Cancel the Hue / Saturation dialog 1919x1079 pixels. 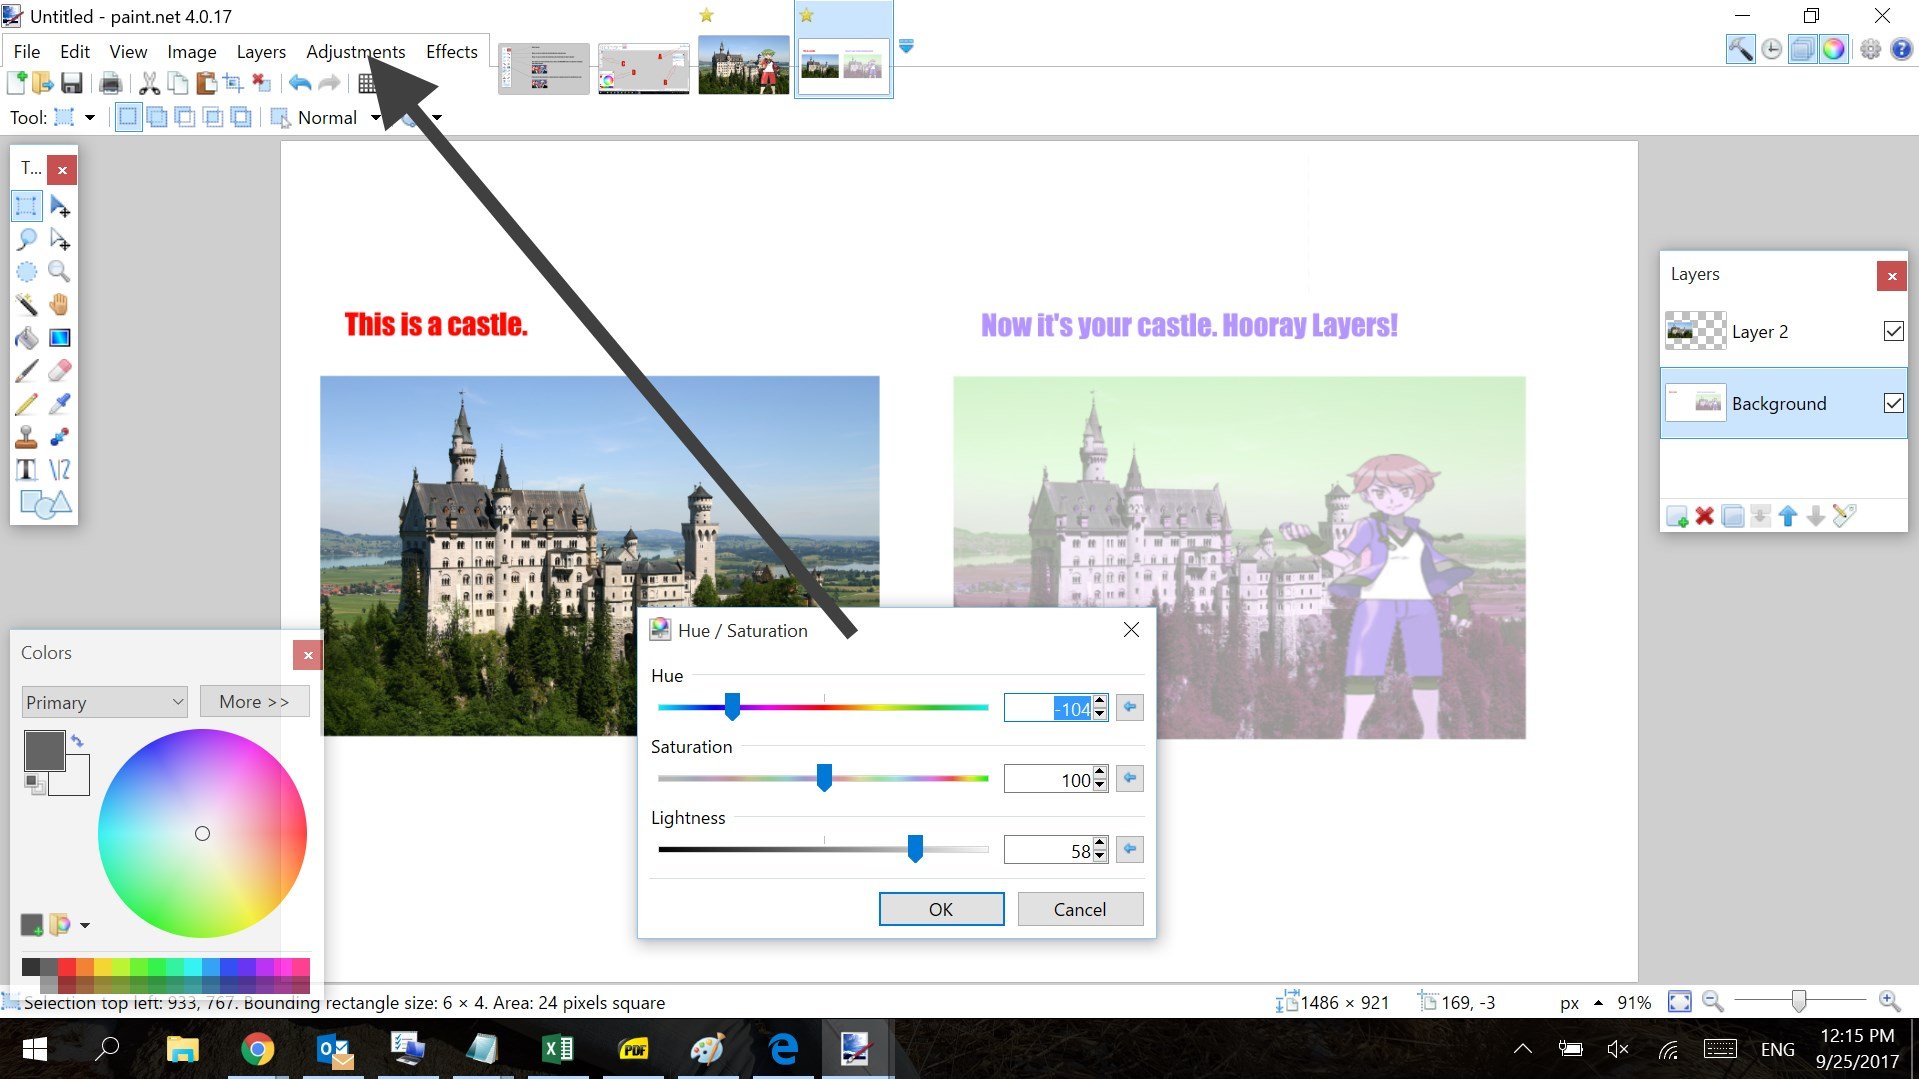pos(1080,909)
